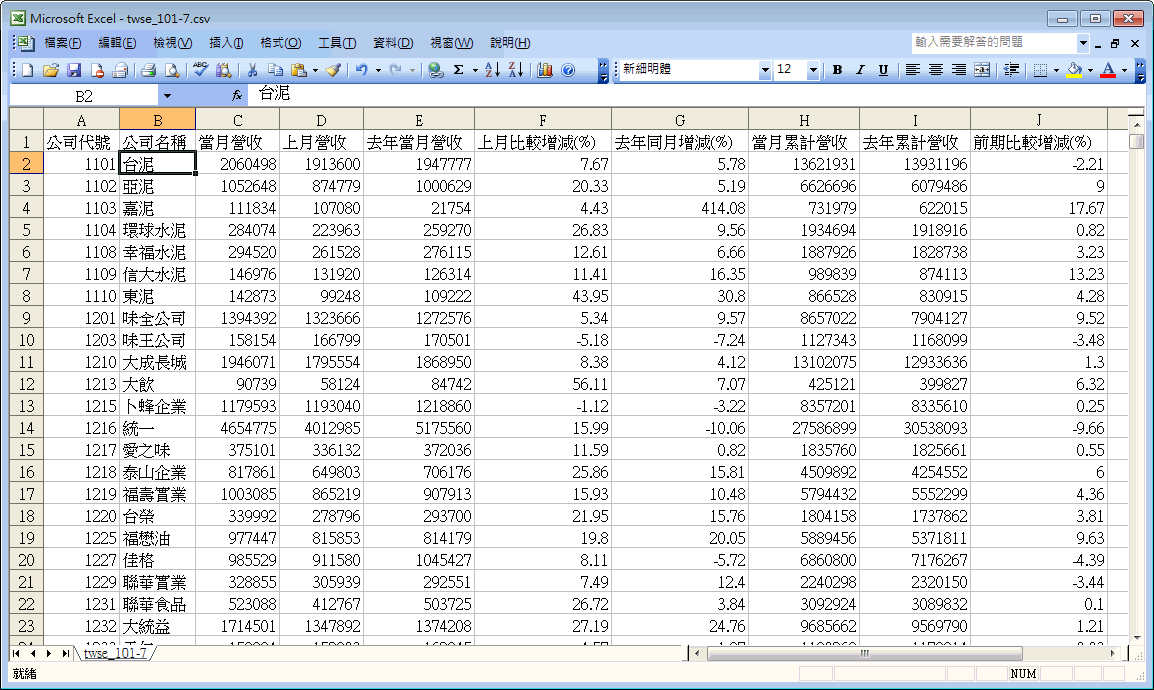Open the borders style dropdown arrow
Image resolution: width=1154 pixels, height=690 pixels.
coord(1056,70)
